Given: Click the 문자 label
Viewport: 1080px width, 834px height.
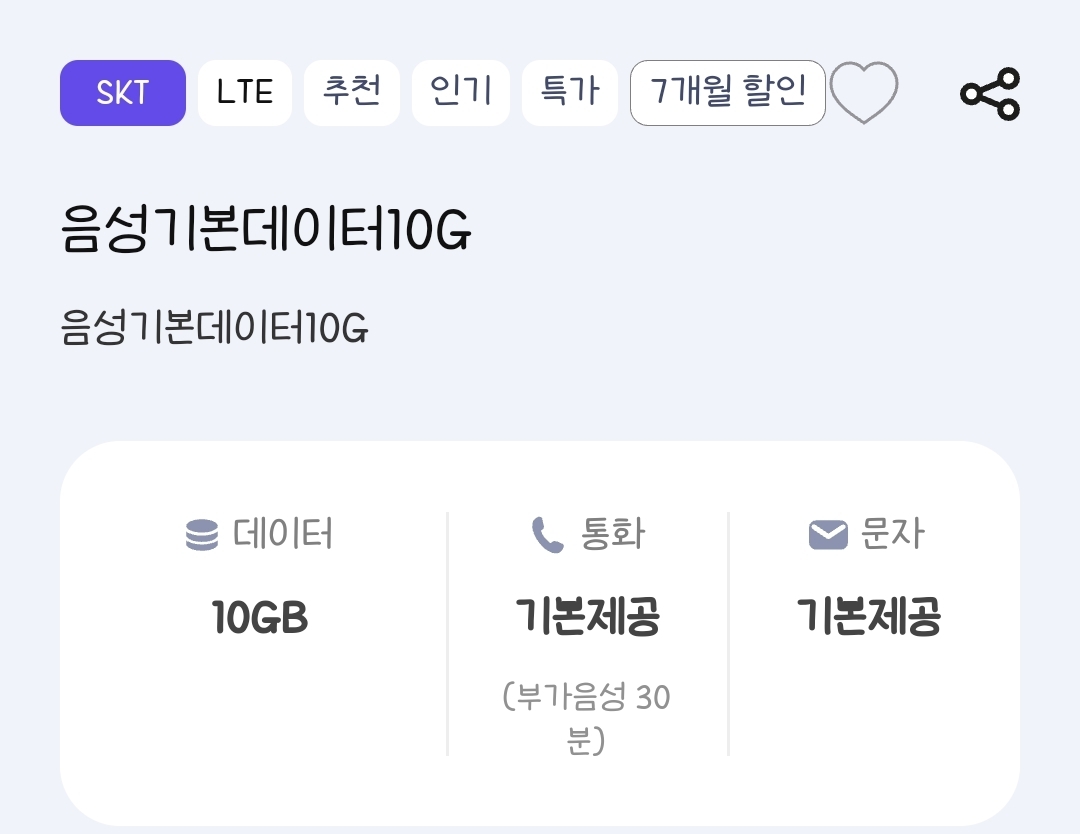Looking at the screenshot, I should (893, 535).
